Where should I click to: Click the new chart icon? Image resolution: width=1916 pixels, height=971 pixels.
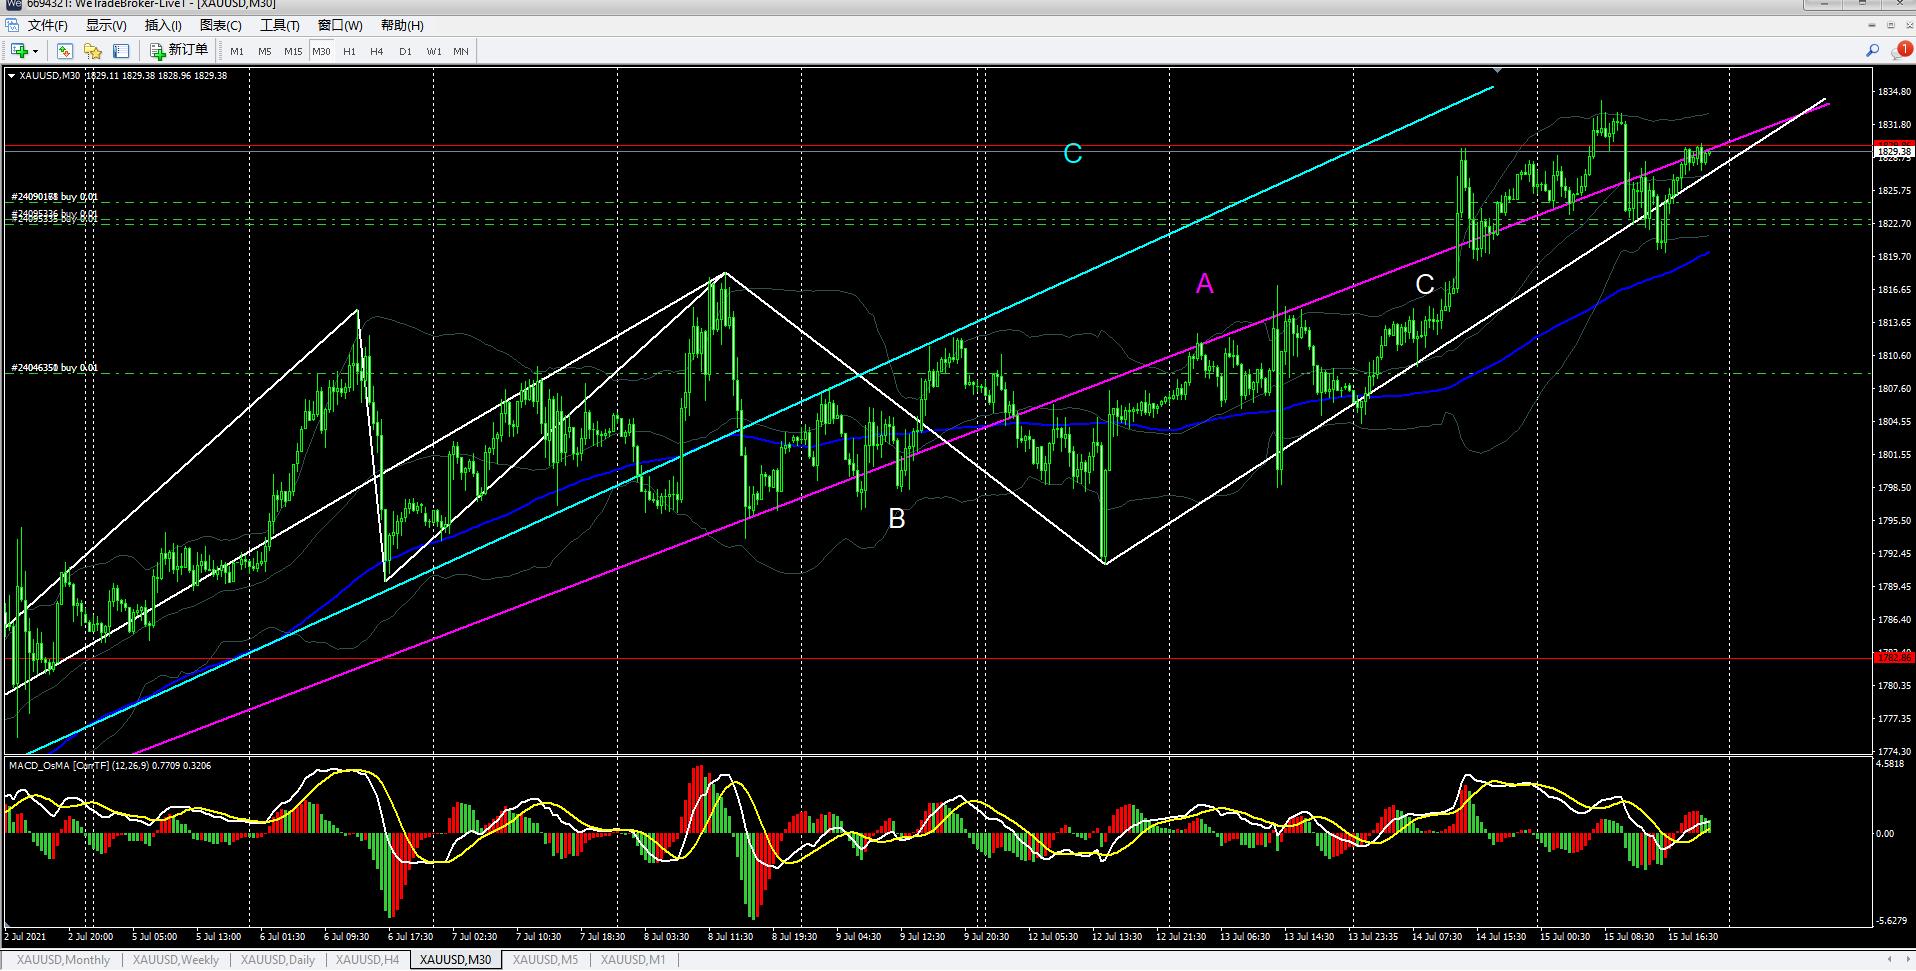(x=19, y=51)
